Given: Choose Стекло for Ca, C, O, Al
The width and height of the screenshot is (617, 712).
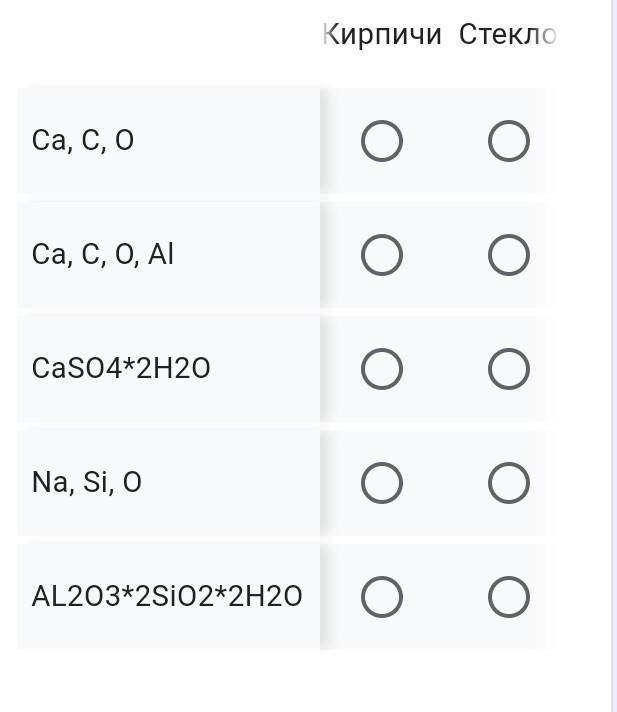Looking at the screenshot, I should [x=508, y=255].
